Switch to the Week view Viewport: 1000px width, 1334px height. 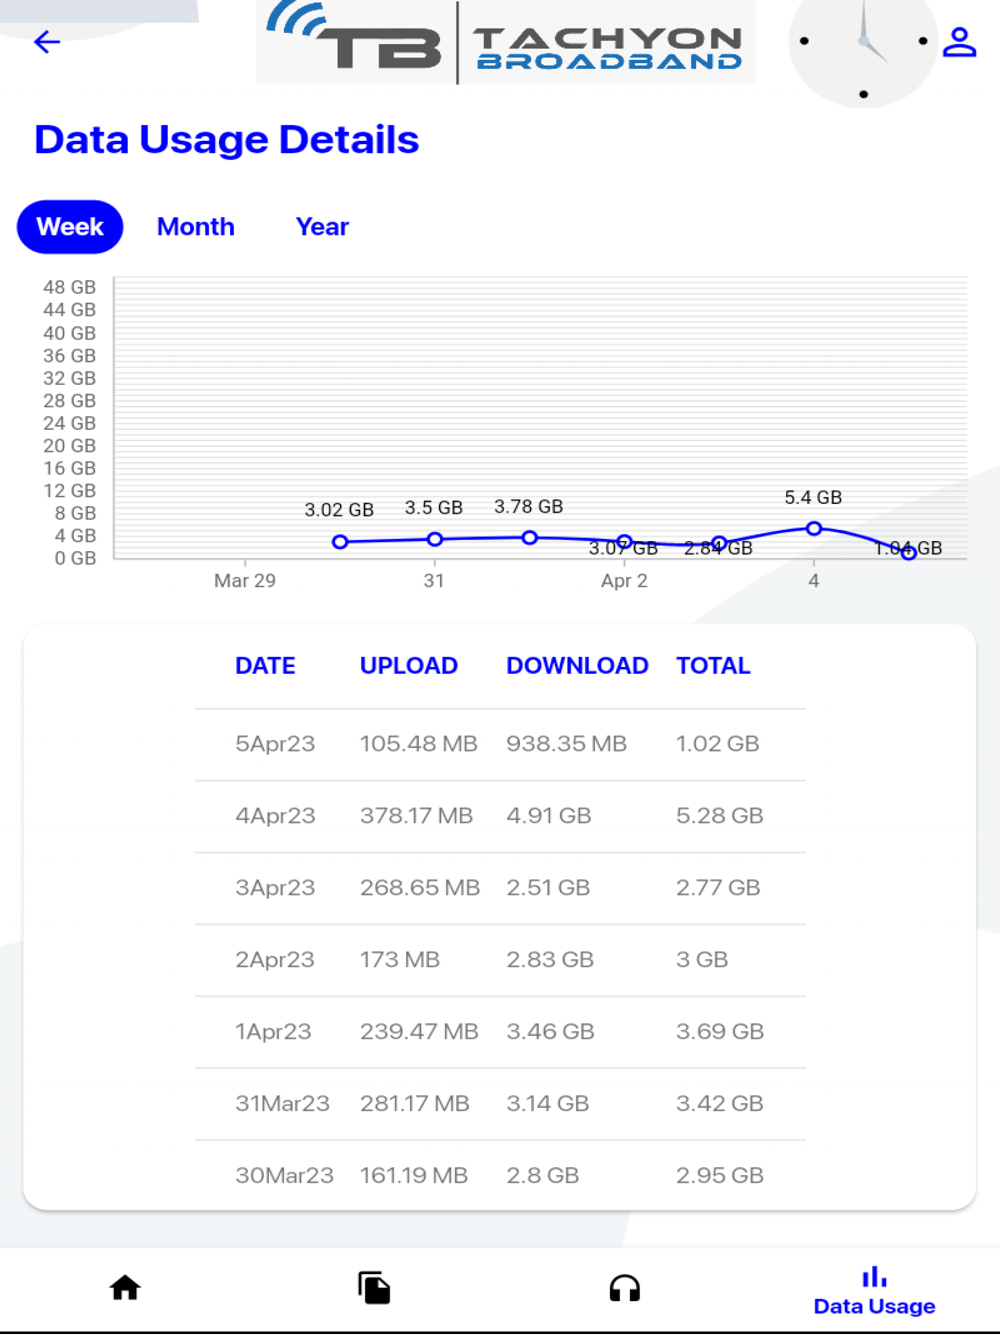pos(70,227)
